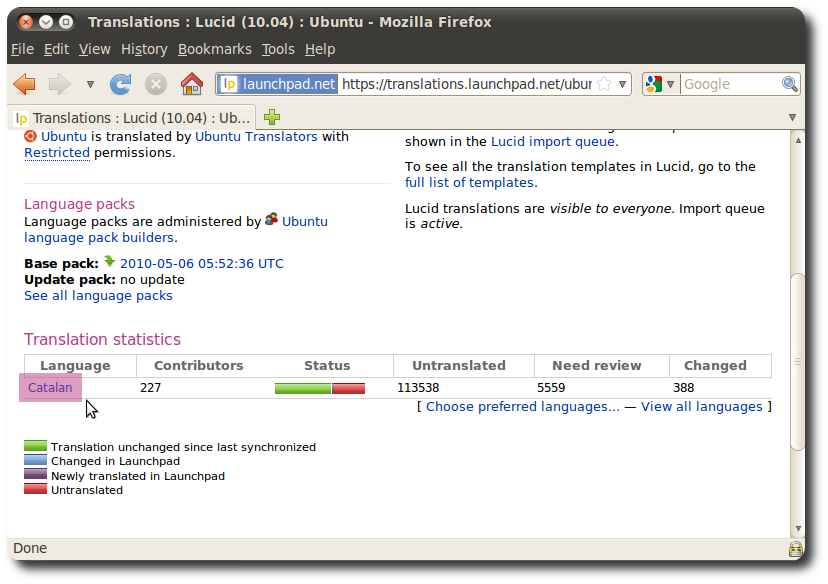Open the back/forward history dropdown arrow
Image resolution: width=828 pixels, height=584 pixels.
[x=90, y=84]
